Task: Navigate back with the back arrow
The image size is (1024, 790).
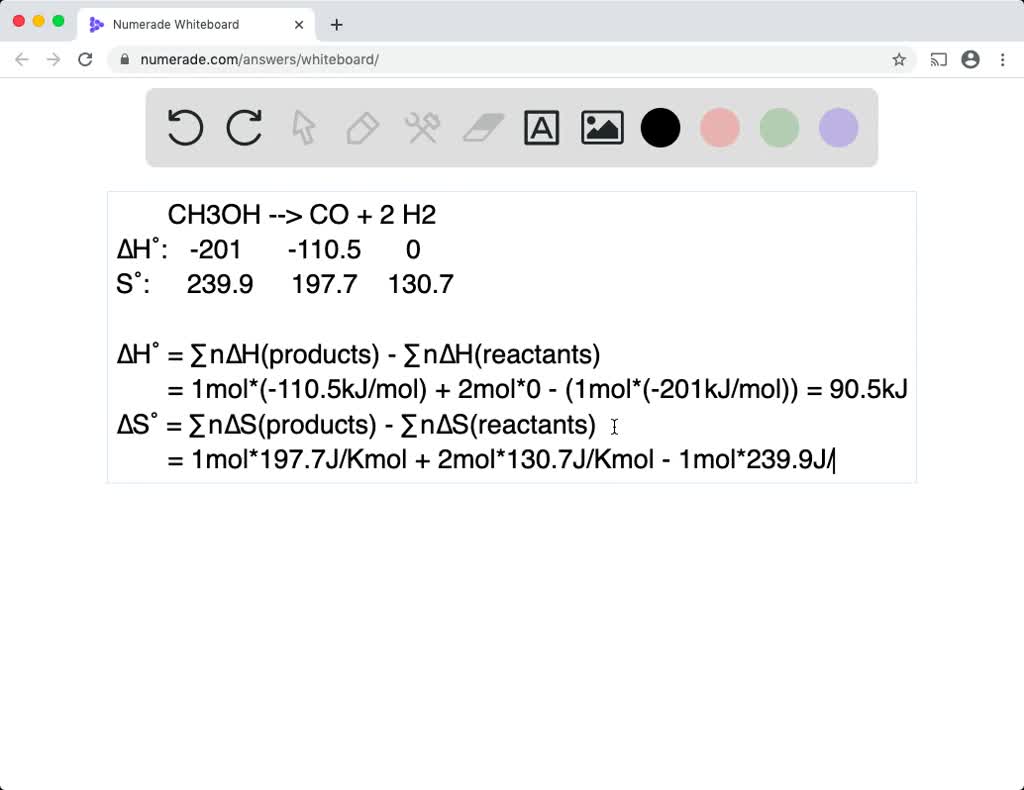Action: point(22,59)
